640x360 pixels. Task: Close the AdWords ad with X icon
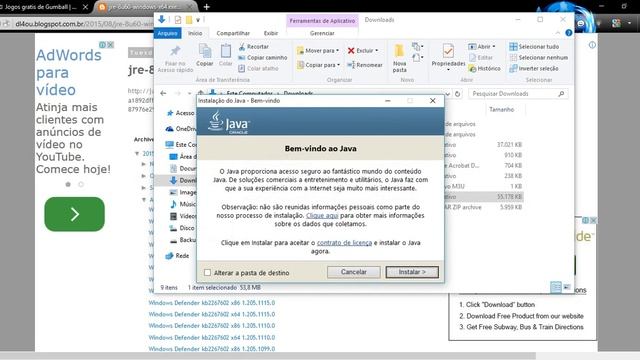tap(110, 45)
